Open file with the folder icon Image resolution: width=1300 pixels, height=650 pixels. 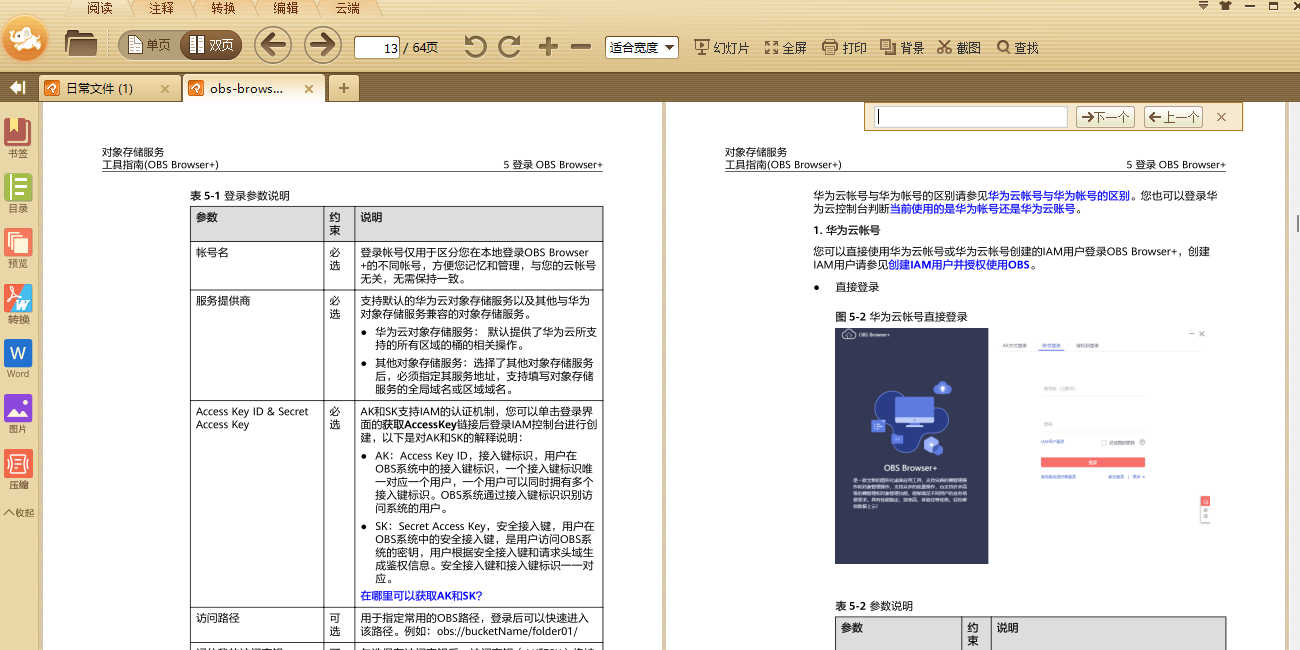80,44
